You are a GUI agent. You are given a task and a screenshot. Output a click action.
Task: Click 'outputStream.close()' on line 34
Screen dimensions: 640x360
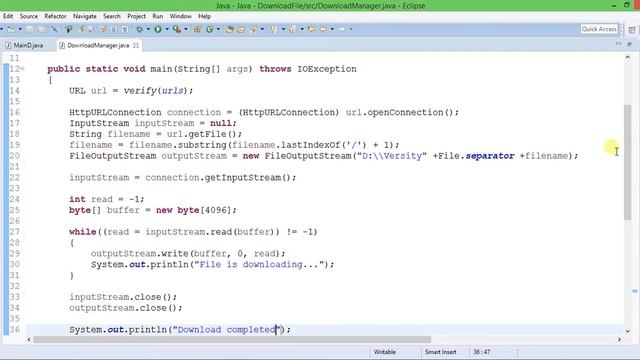123,308
